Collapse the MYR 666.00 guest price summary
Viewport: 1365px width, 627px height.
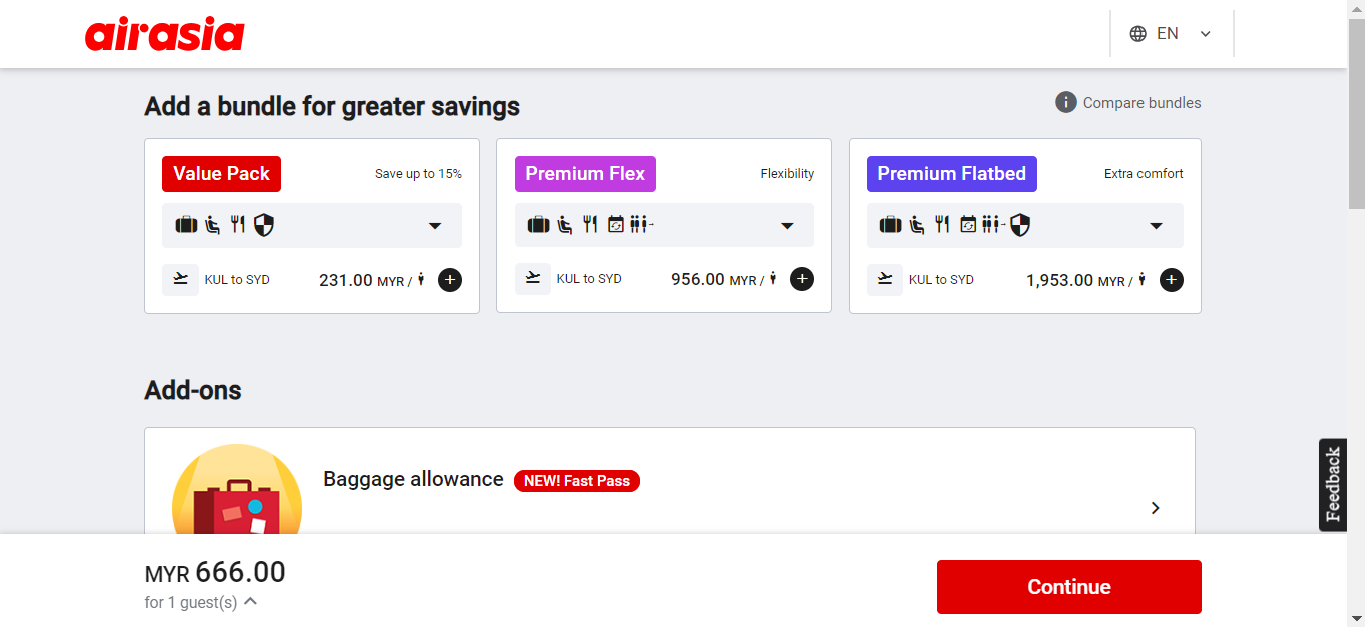click(249, 601)
